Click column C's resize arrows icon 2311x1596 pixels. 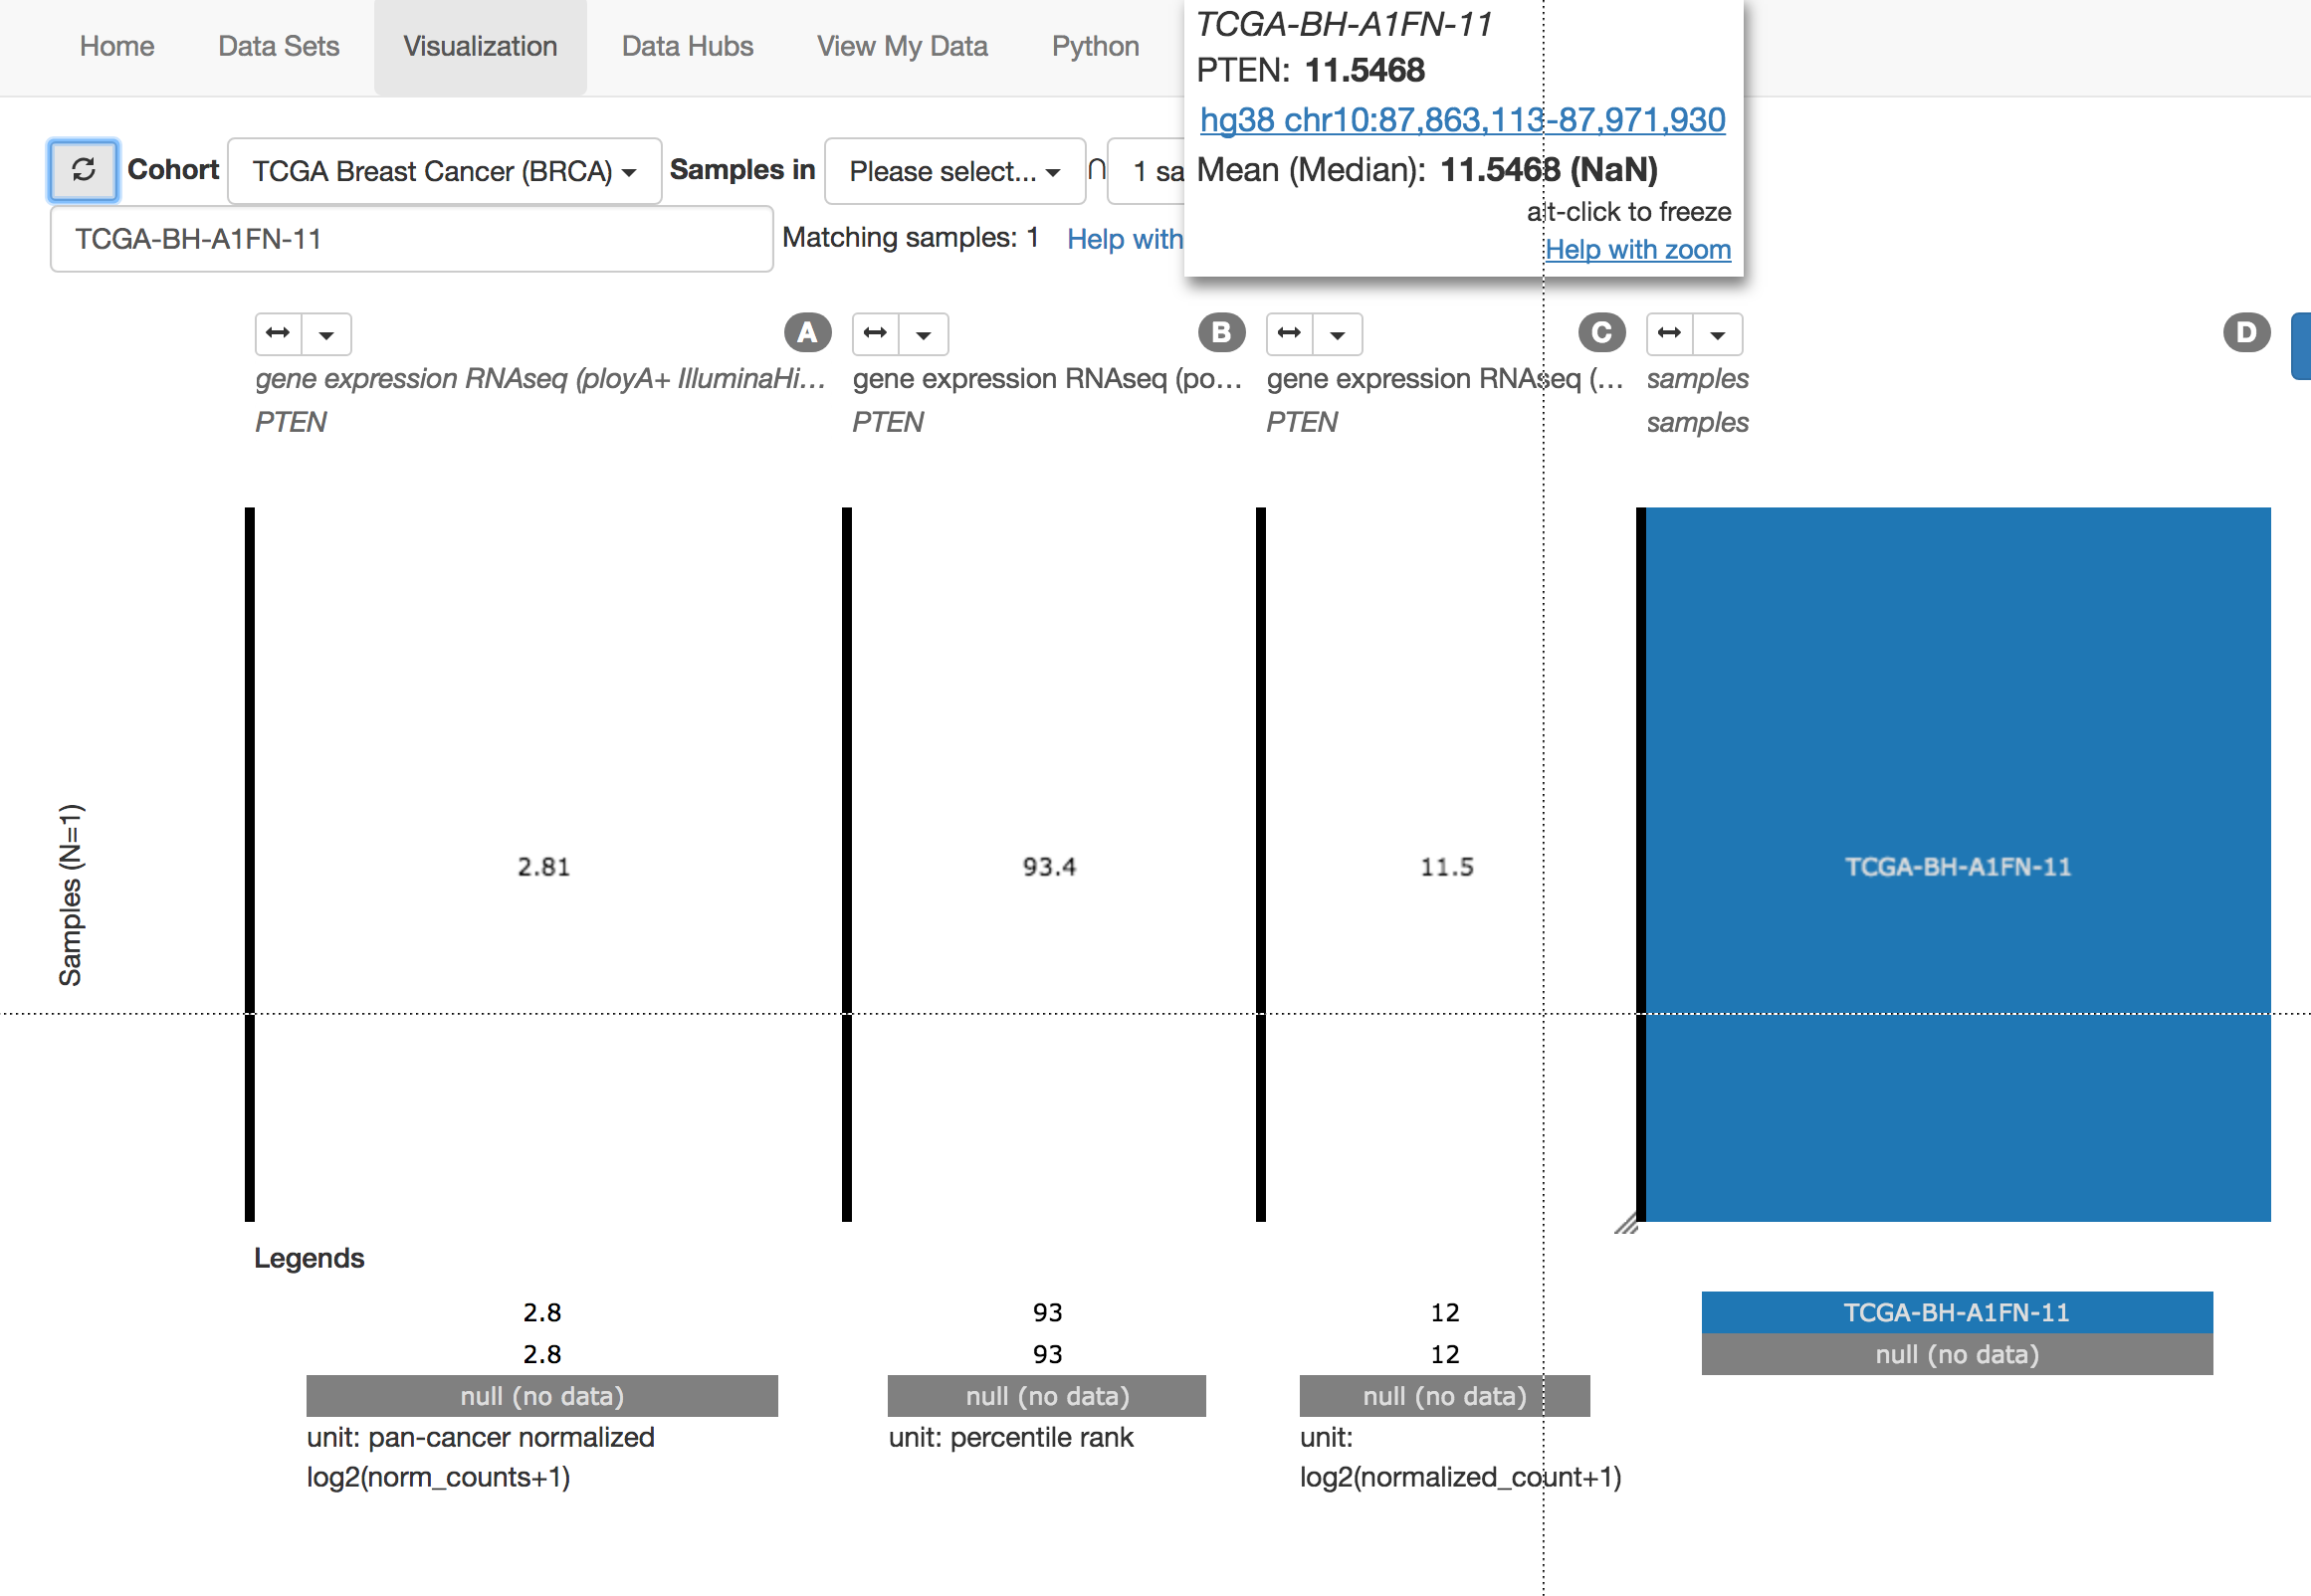coord(1290,333)
